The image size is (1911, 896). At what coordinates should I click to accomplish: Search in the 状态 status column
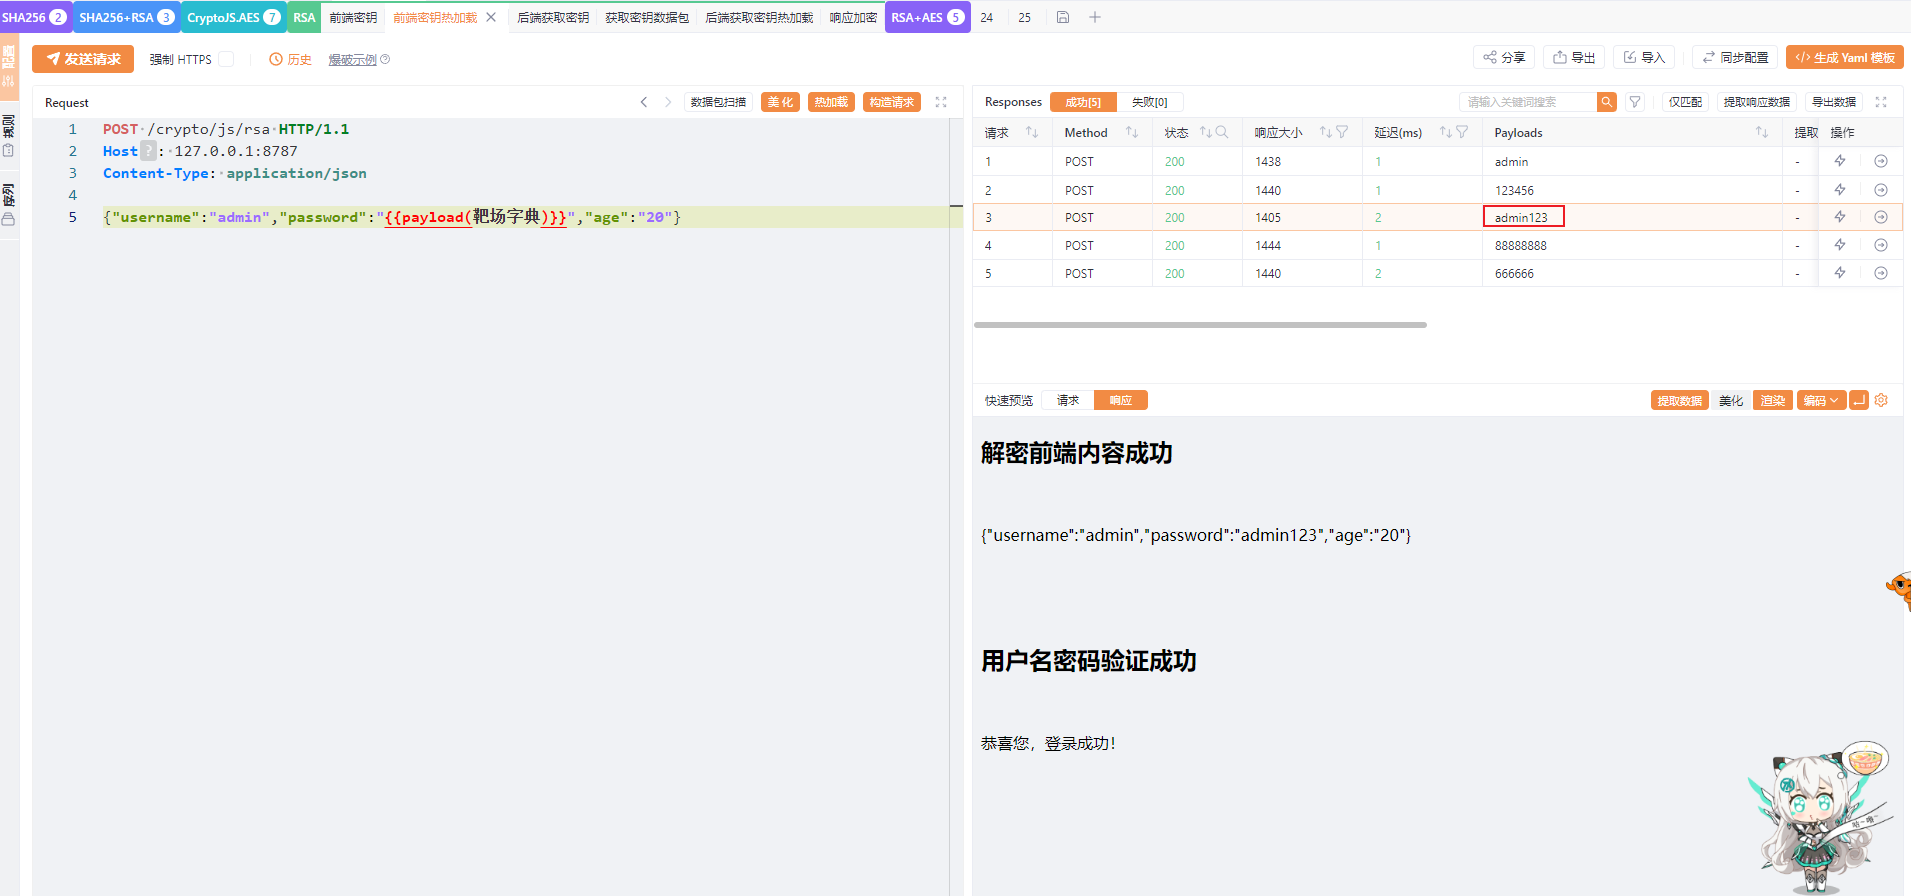(x=1222, y=132)
